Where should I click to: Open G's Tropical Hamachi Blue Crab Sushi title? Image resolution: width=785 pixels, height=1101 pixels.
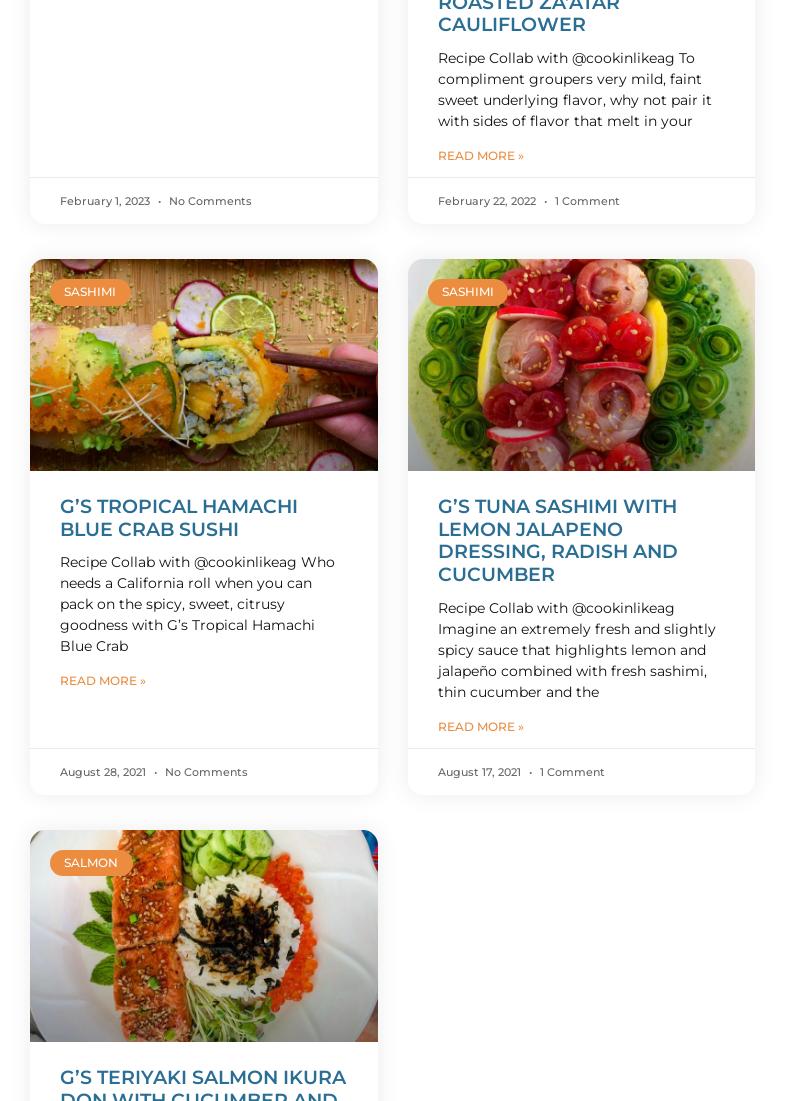pyautogui.click(x=179, y=517)
